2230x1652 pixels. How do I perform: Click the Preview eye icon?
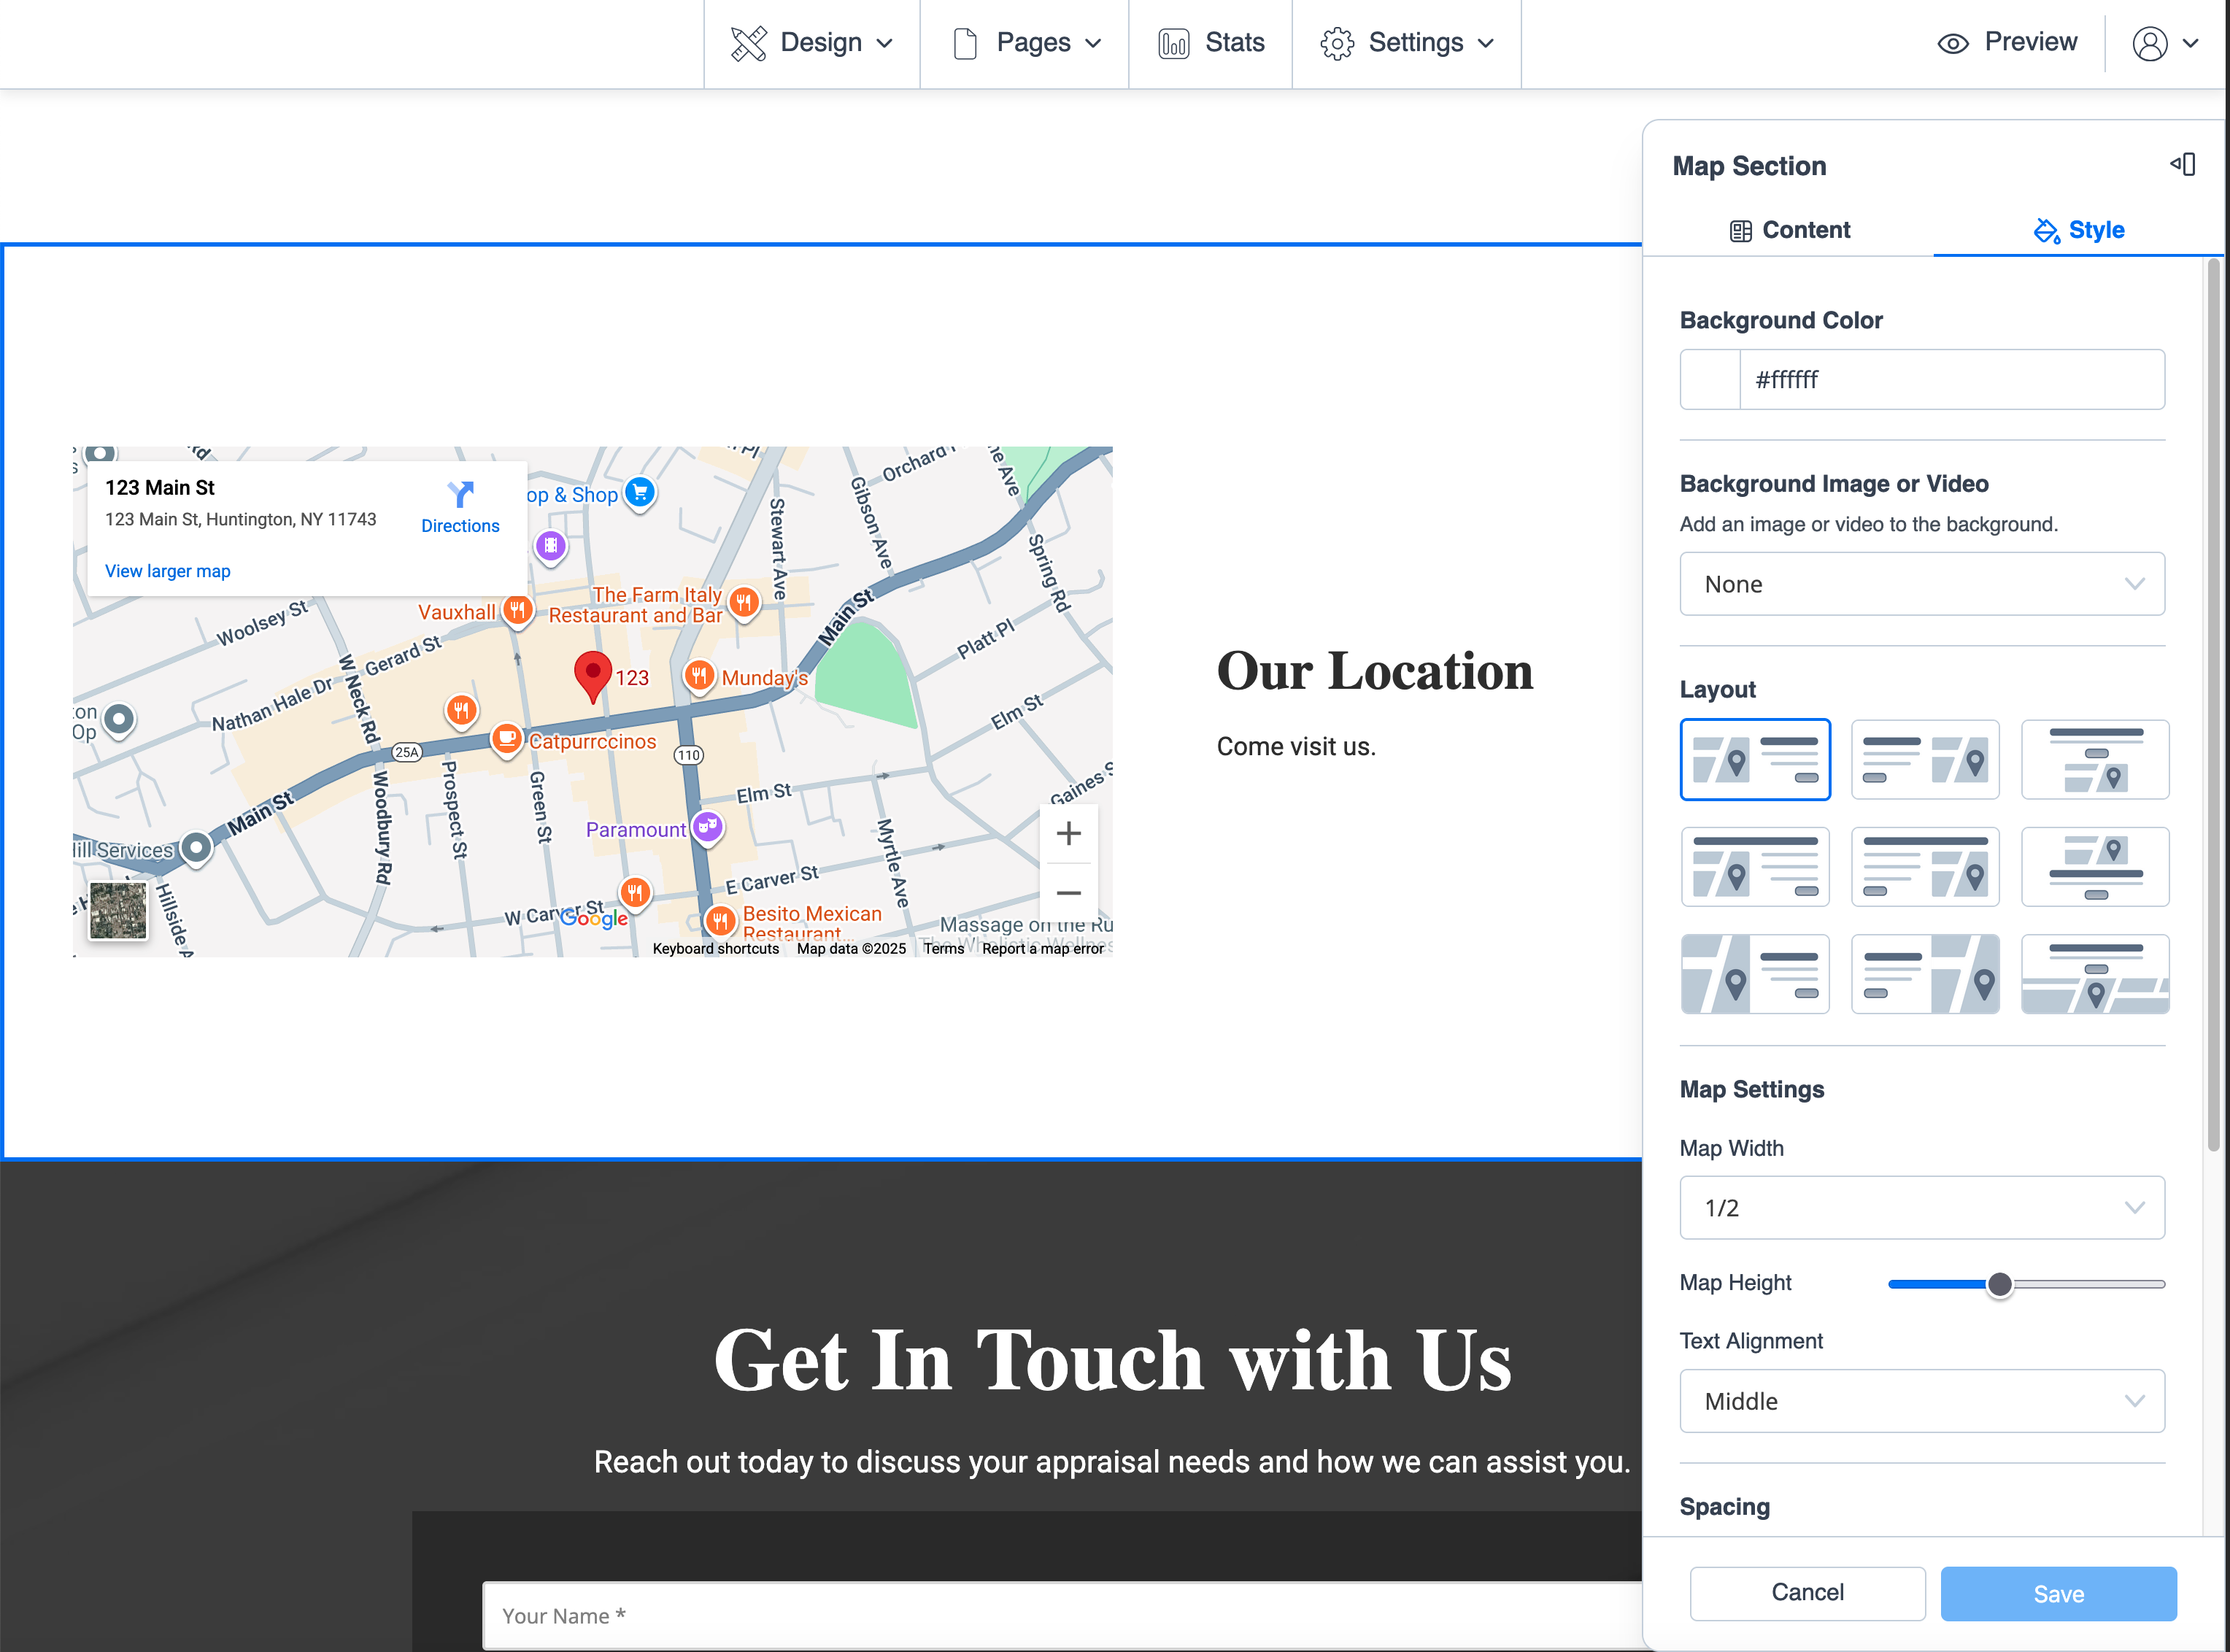pyautogui.click(x=1952, y=43)
